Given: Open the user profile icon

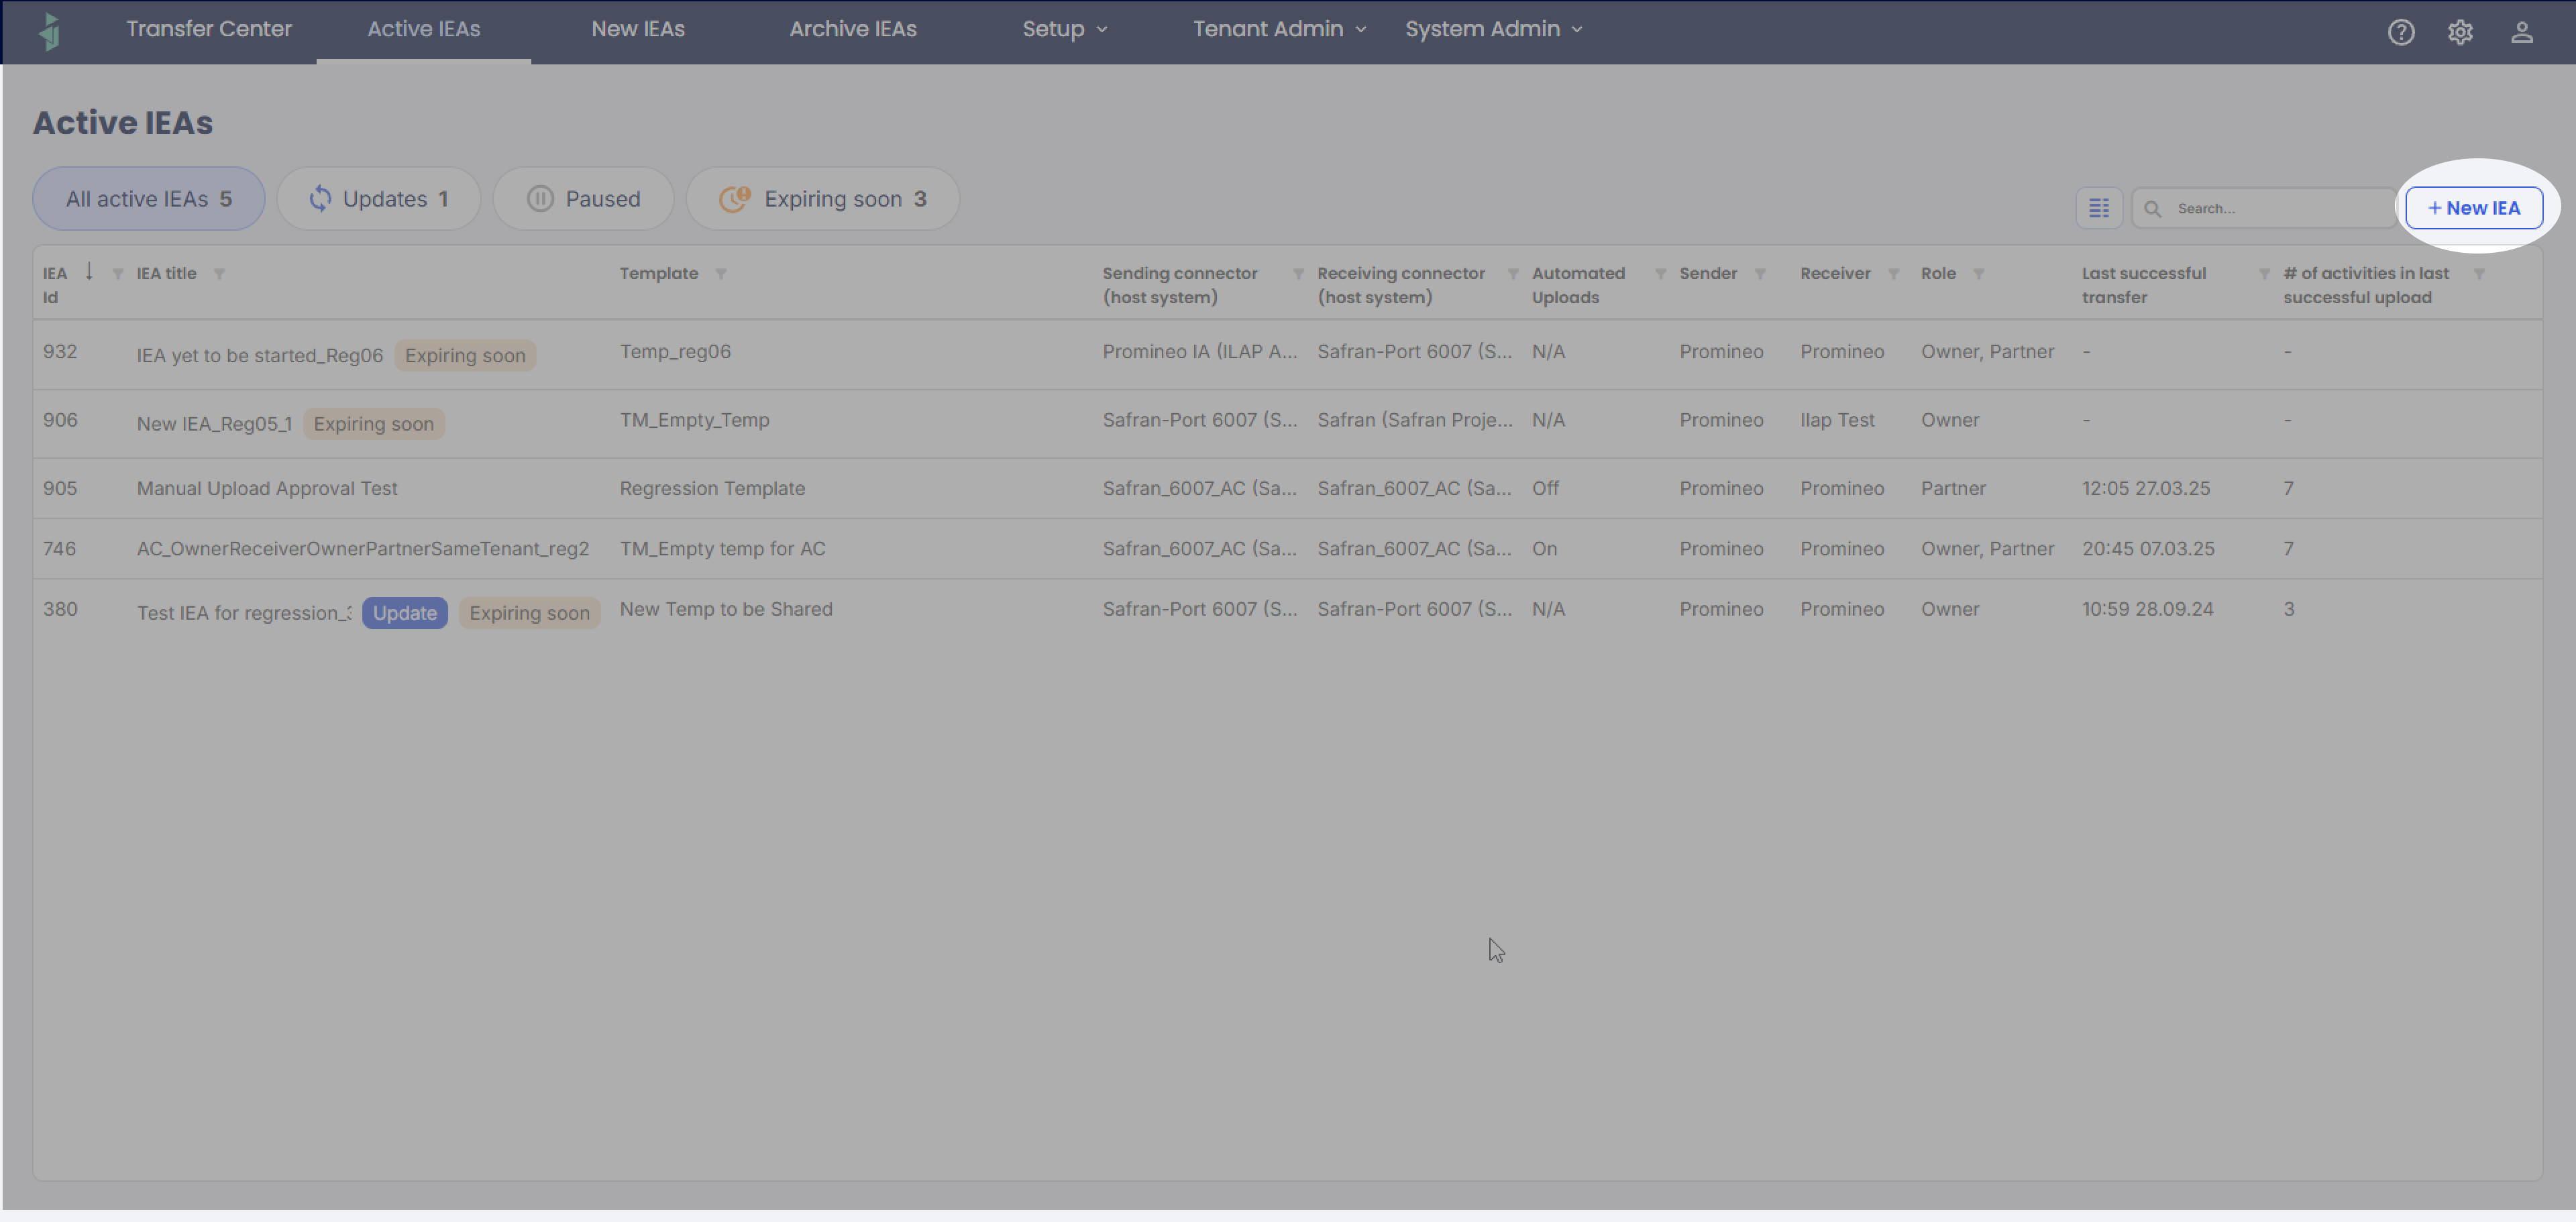Looking at the screenshot, I should [x=2521, y=32].
